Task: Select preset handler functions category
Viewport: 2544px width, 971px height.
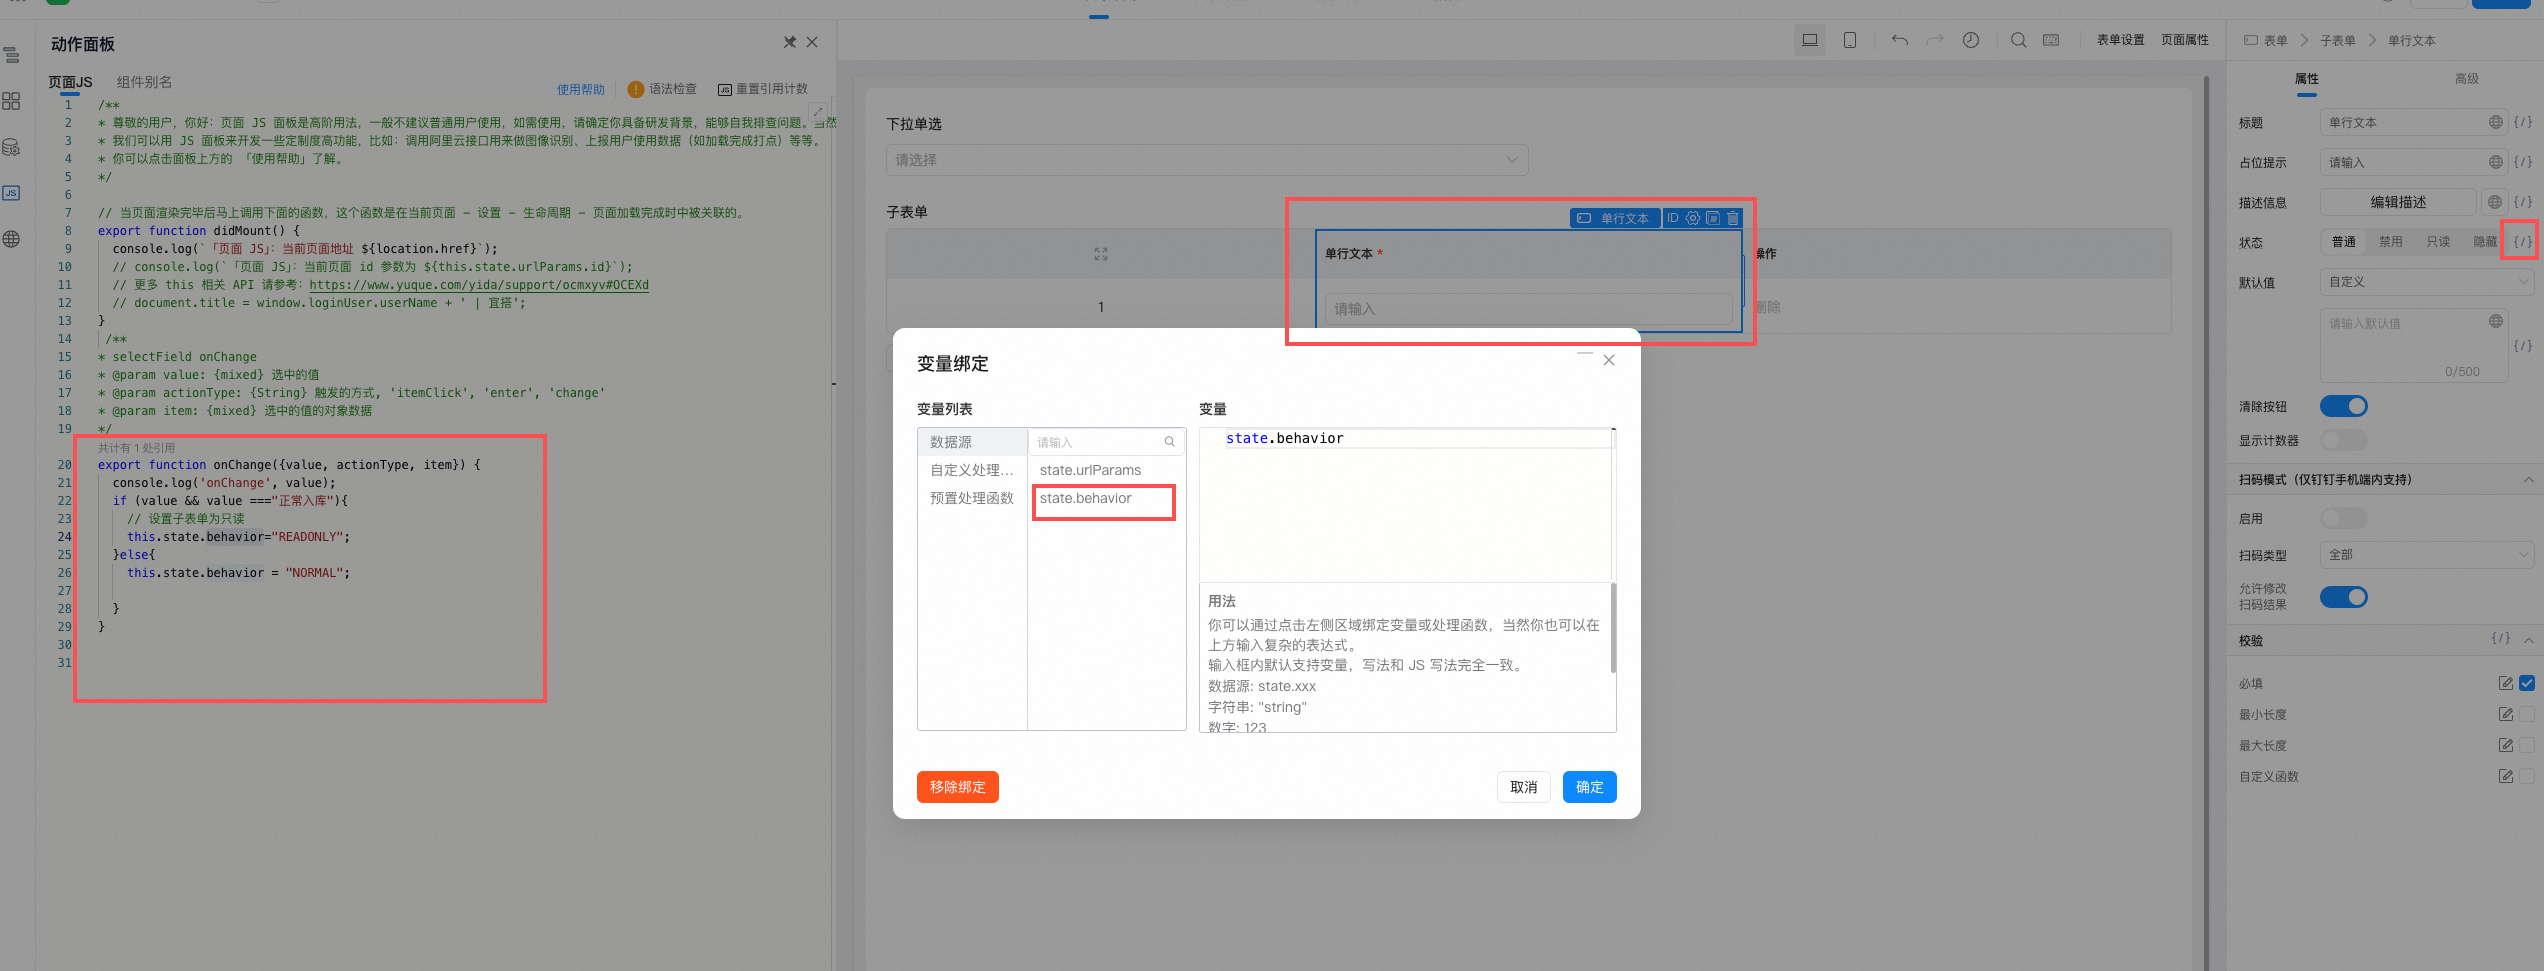Action: coord(972,498)
